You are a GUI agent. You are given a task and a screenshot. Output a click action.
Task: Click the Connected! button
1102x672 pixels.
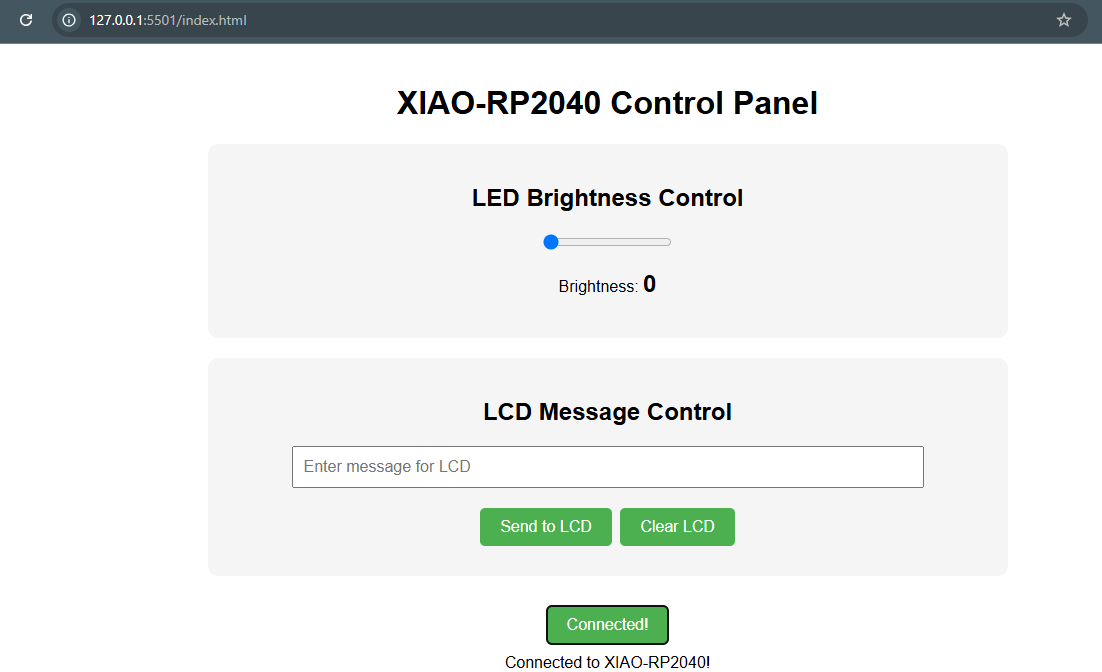click(607, 625)
